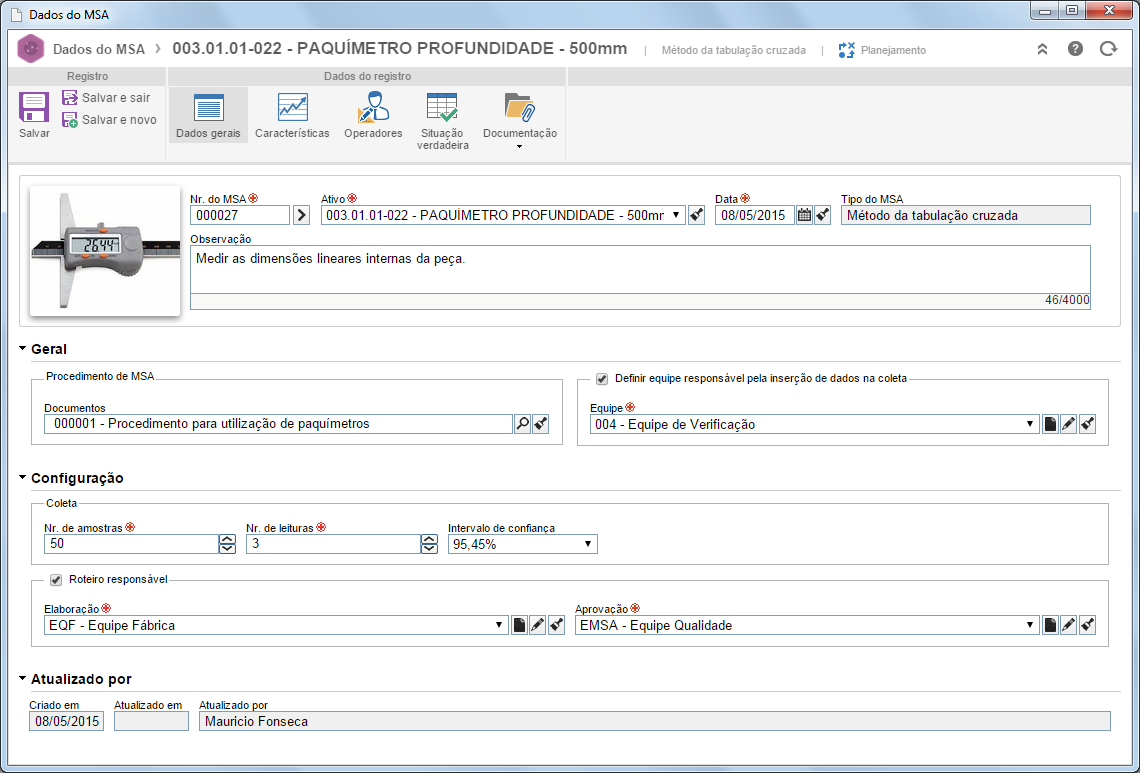Increase the Nr. de amostras value
Viewport: 1140px width, 773px height.
click(228, 540)
